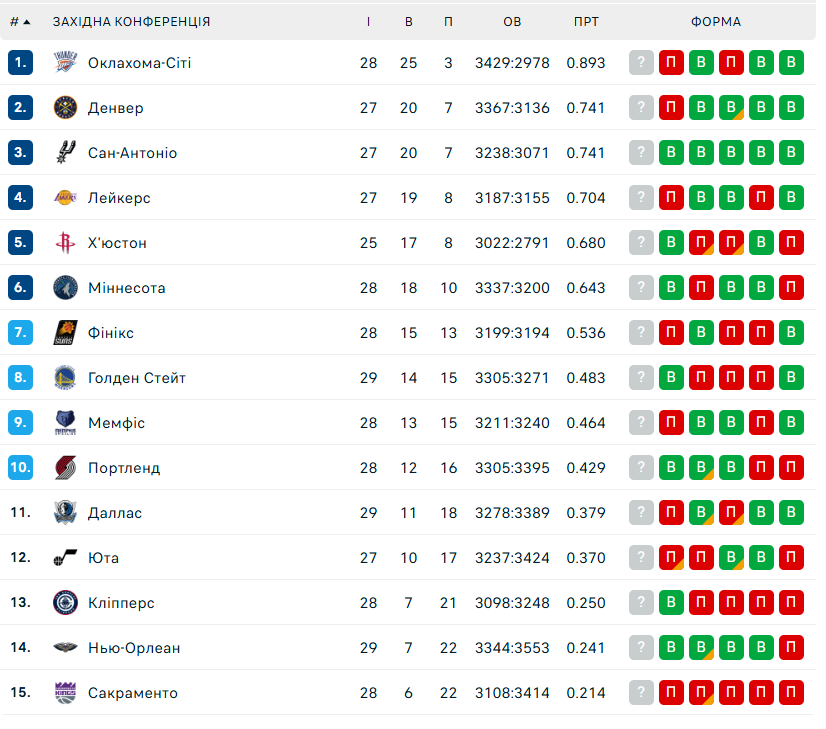Click San Antonio's last green В form badge

point(791,153)
